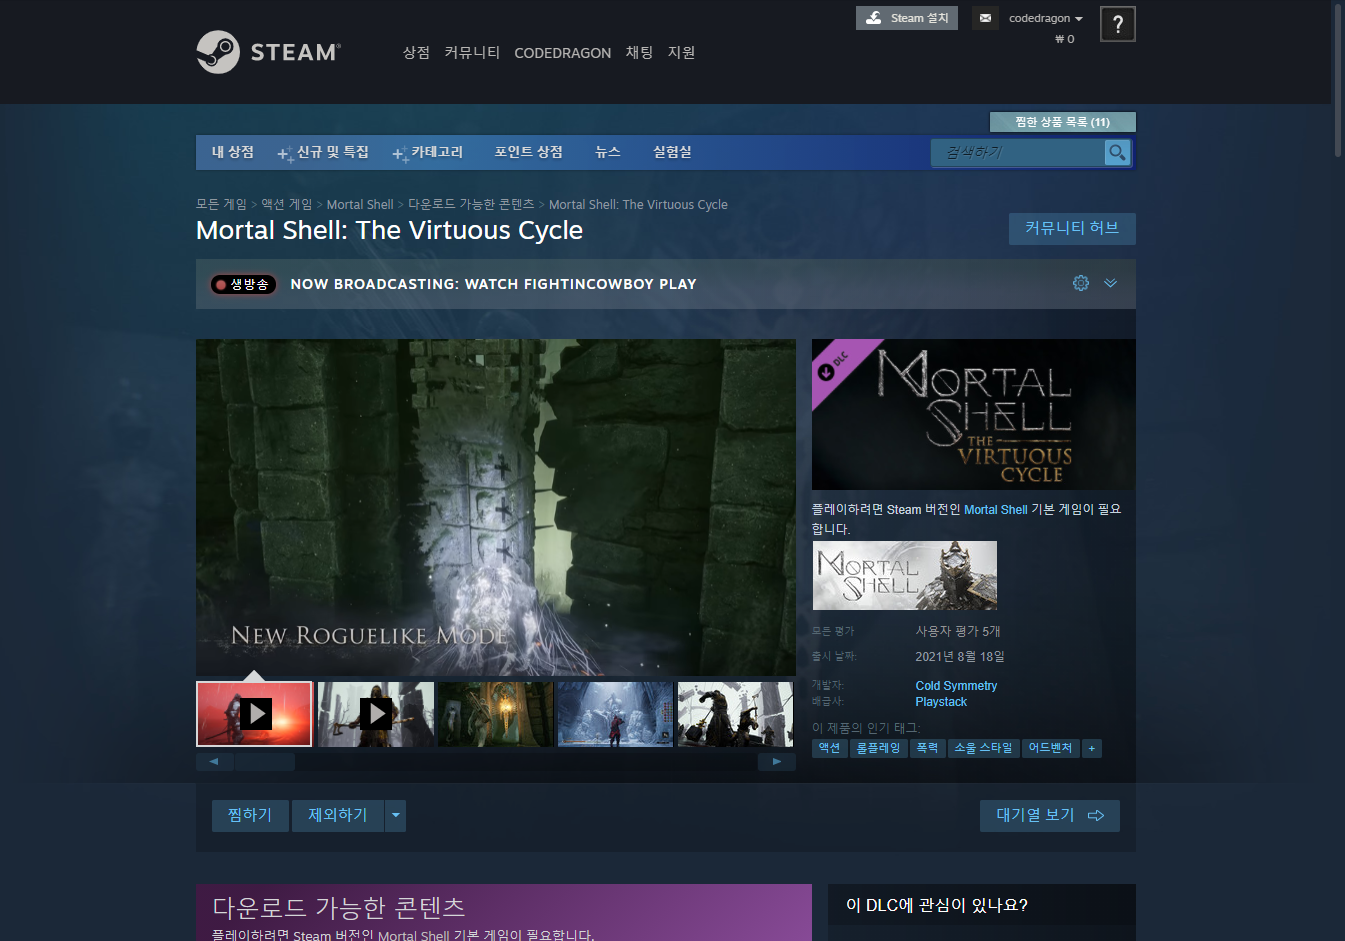Expand the broadcast panel chevron
Viewport: 1345px width, 941px height.
(1110, 283)
